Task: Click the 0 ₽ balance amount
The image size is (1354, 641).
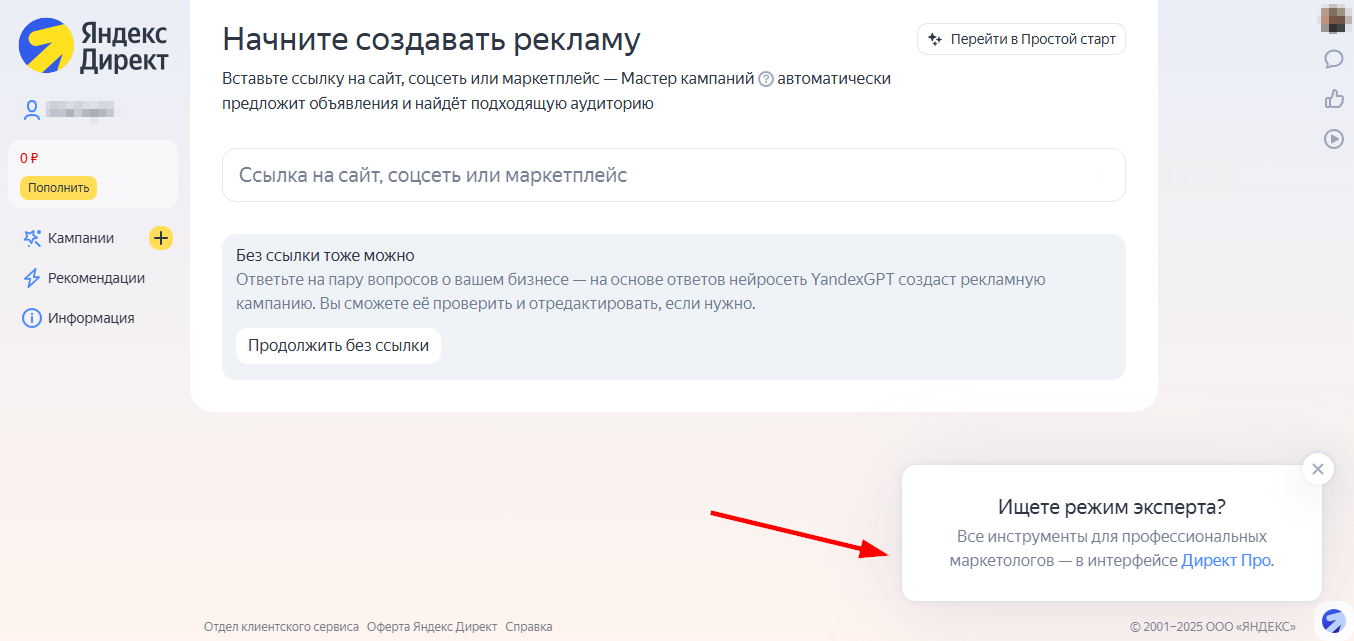Action: pyautogui.click(x=29, y=158)
